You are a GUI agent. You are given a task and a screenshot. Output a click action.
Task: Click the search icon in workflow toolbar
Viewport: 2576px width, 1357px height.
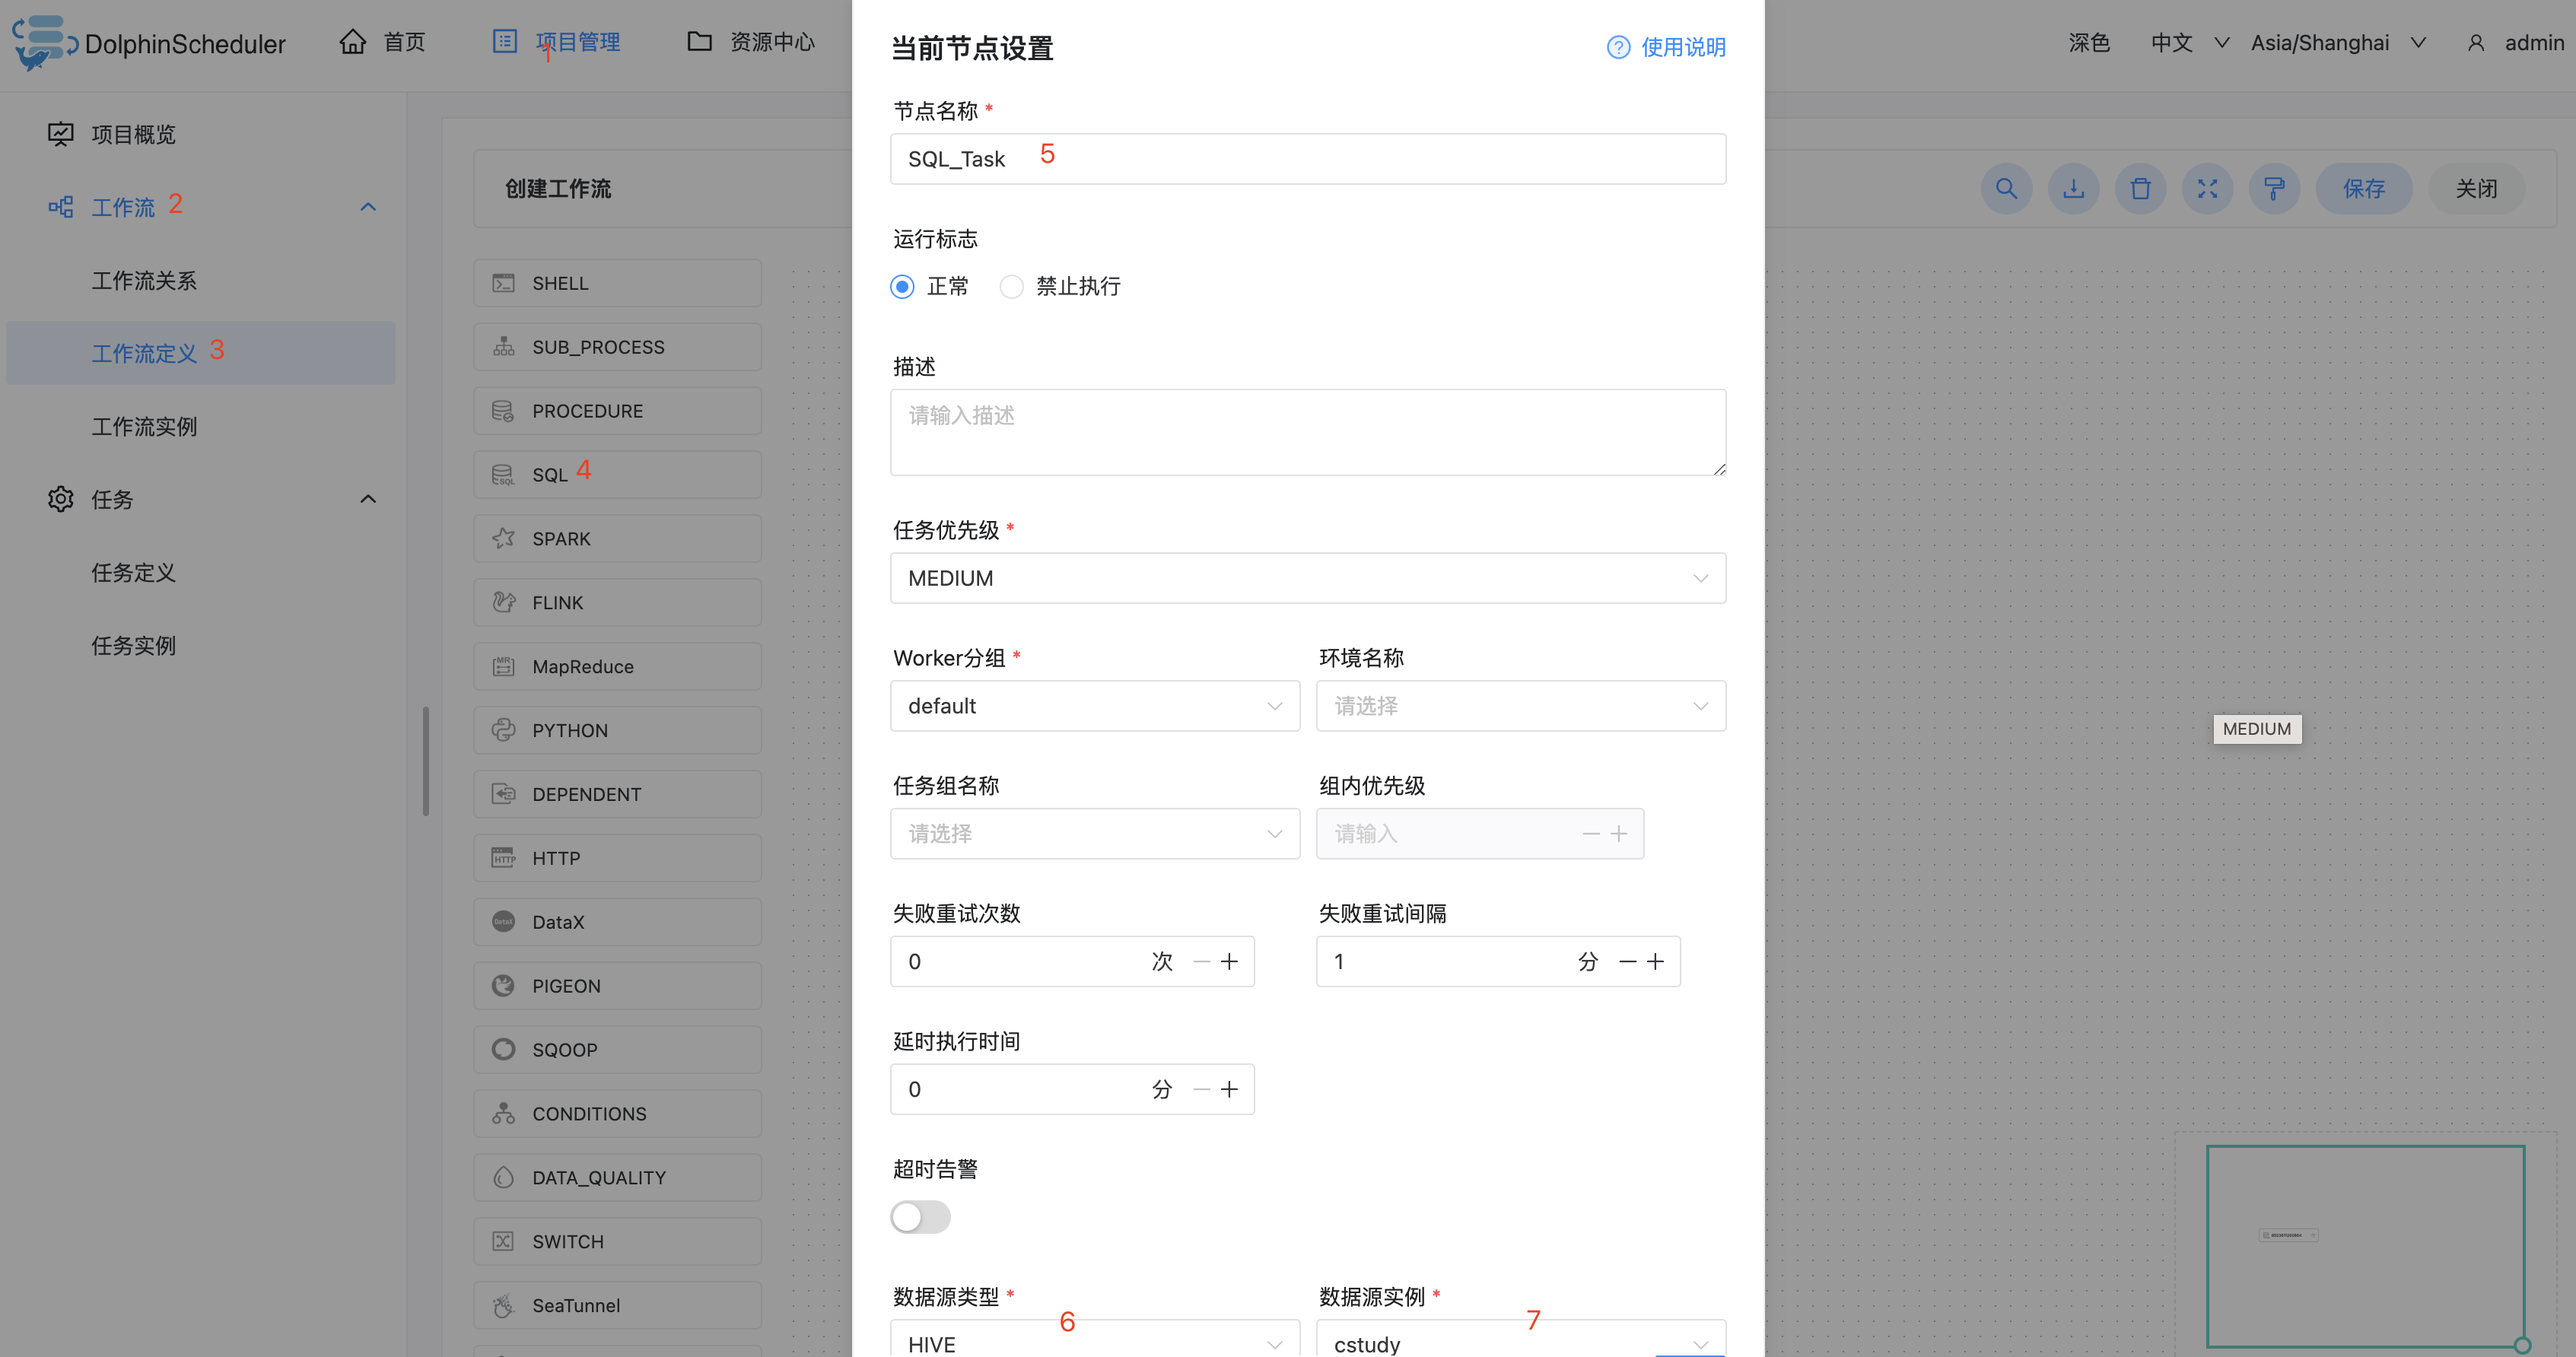(2006, 188)
